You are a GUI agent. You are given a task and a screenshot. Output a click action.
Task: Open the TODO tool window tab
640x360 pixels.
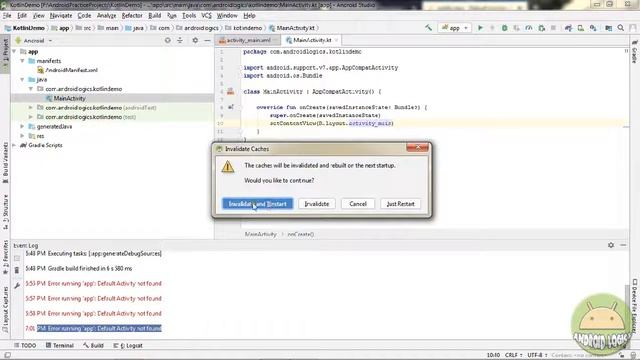(25, 345)
